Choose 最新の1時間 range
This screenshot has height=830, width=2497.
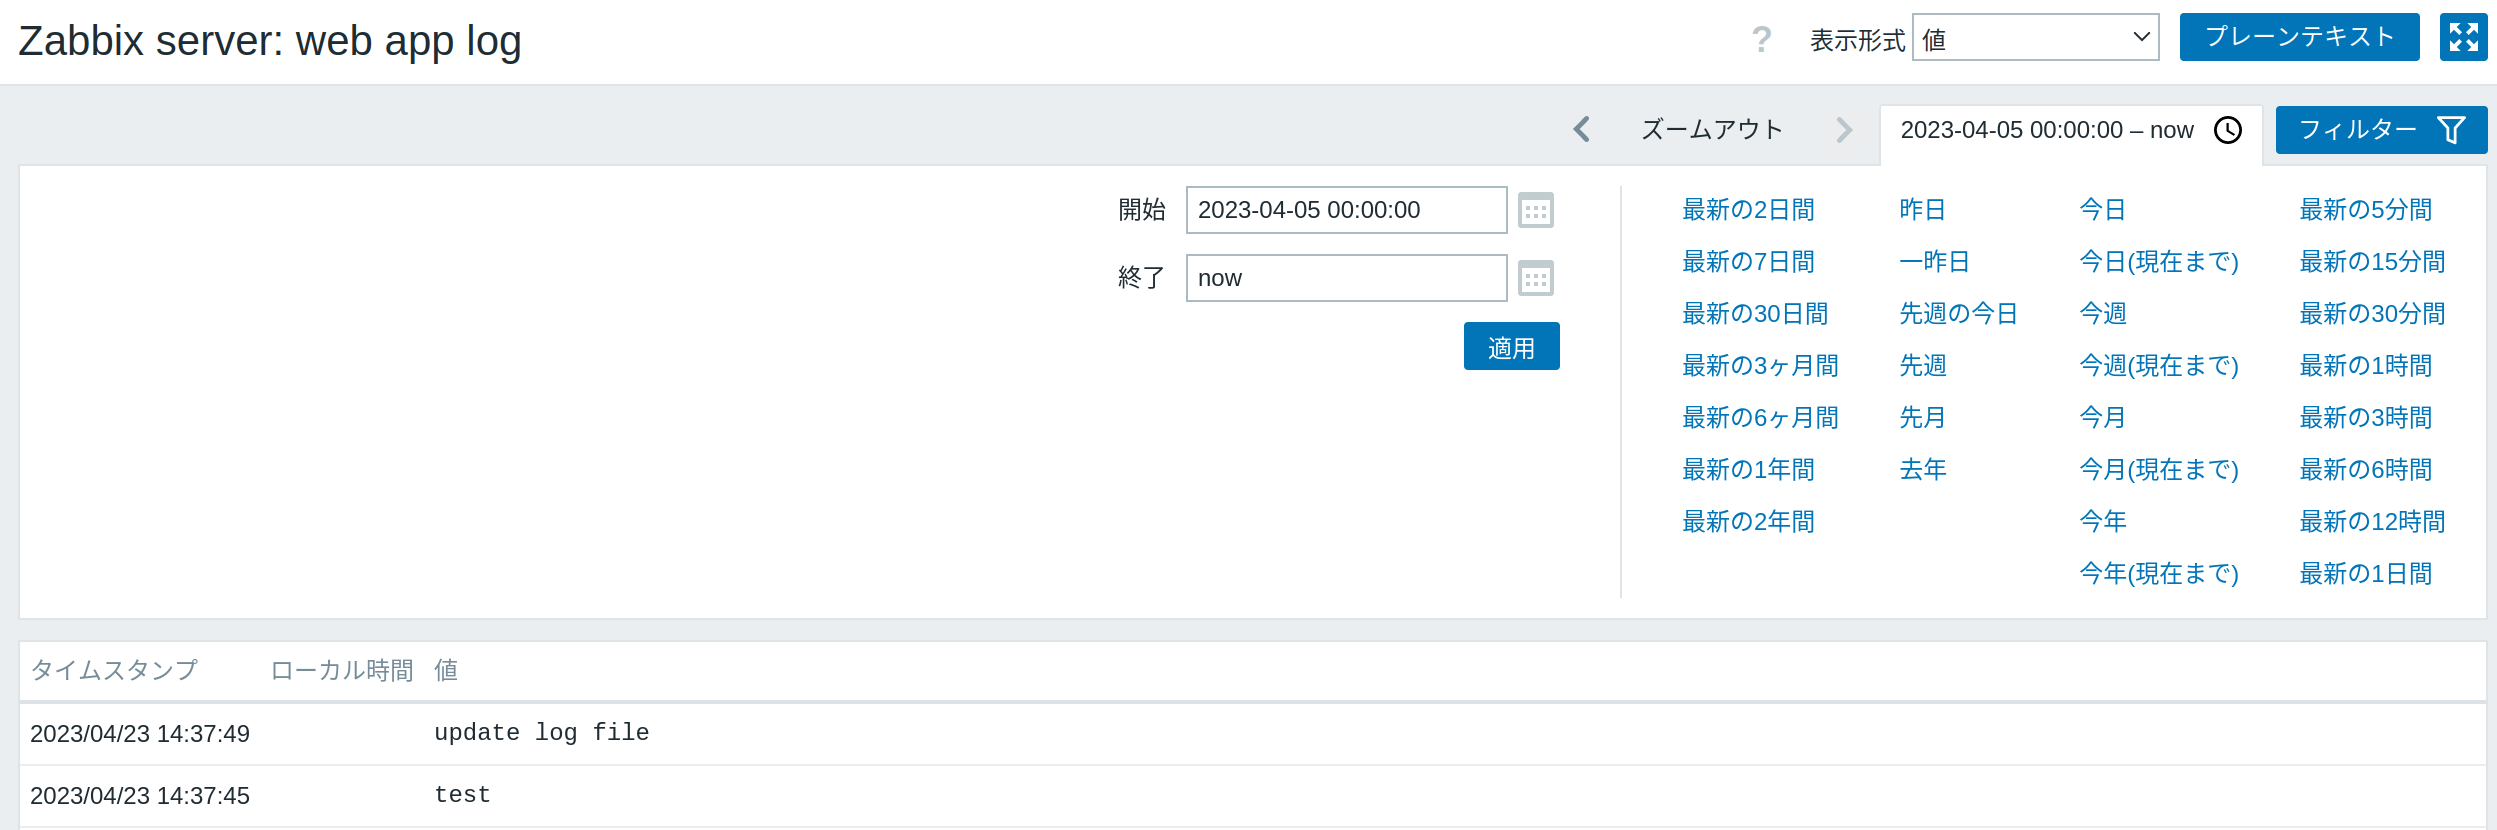(2365, 366)
